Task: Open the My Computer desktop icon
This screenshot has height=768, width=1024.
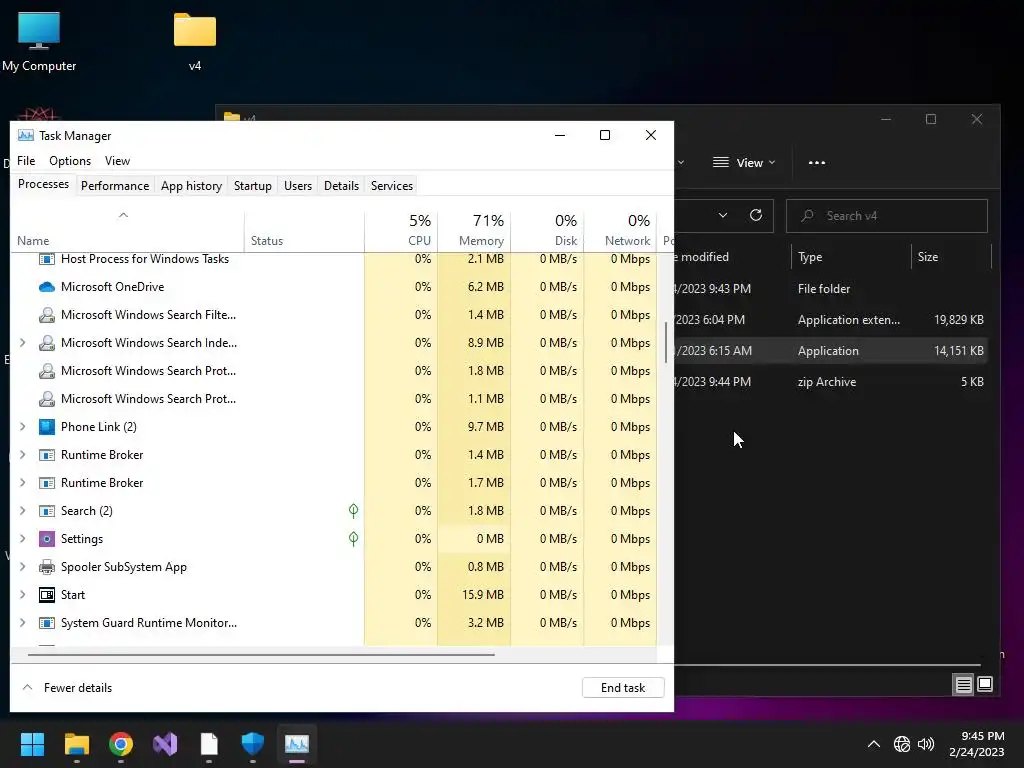Action: pos(39,42)
